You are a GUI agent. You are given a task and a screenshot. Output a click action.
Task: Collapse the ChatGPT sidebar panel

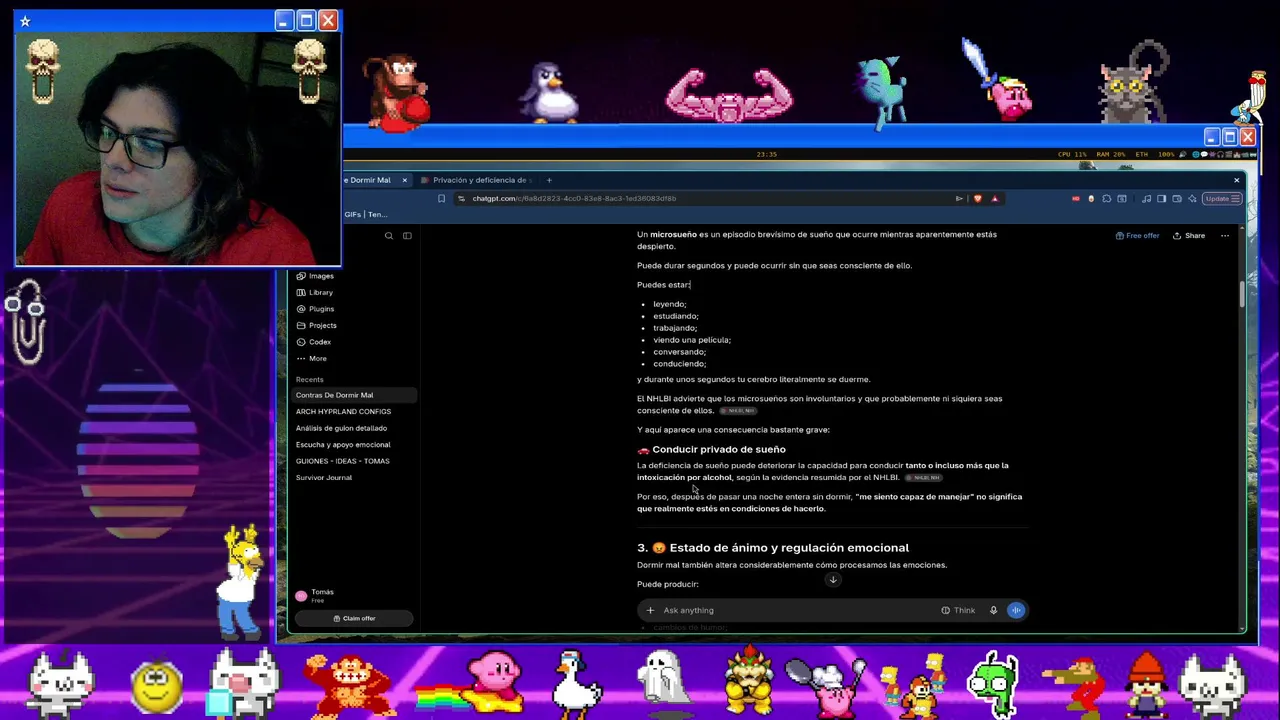[x=407, y=236]
